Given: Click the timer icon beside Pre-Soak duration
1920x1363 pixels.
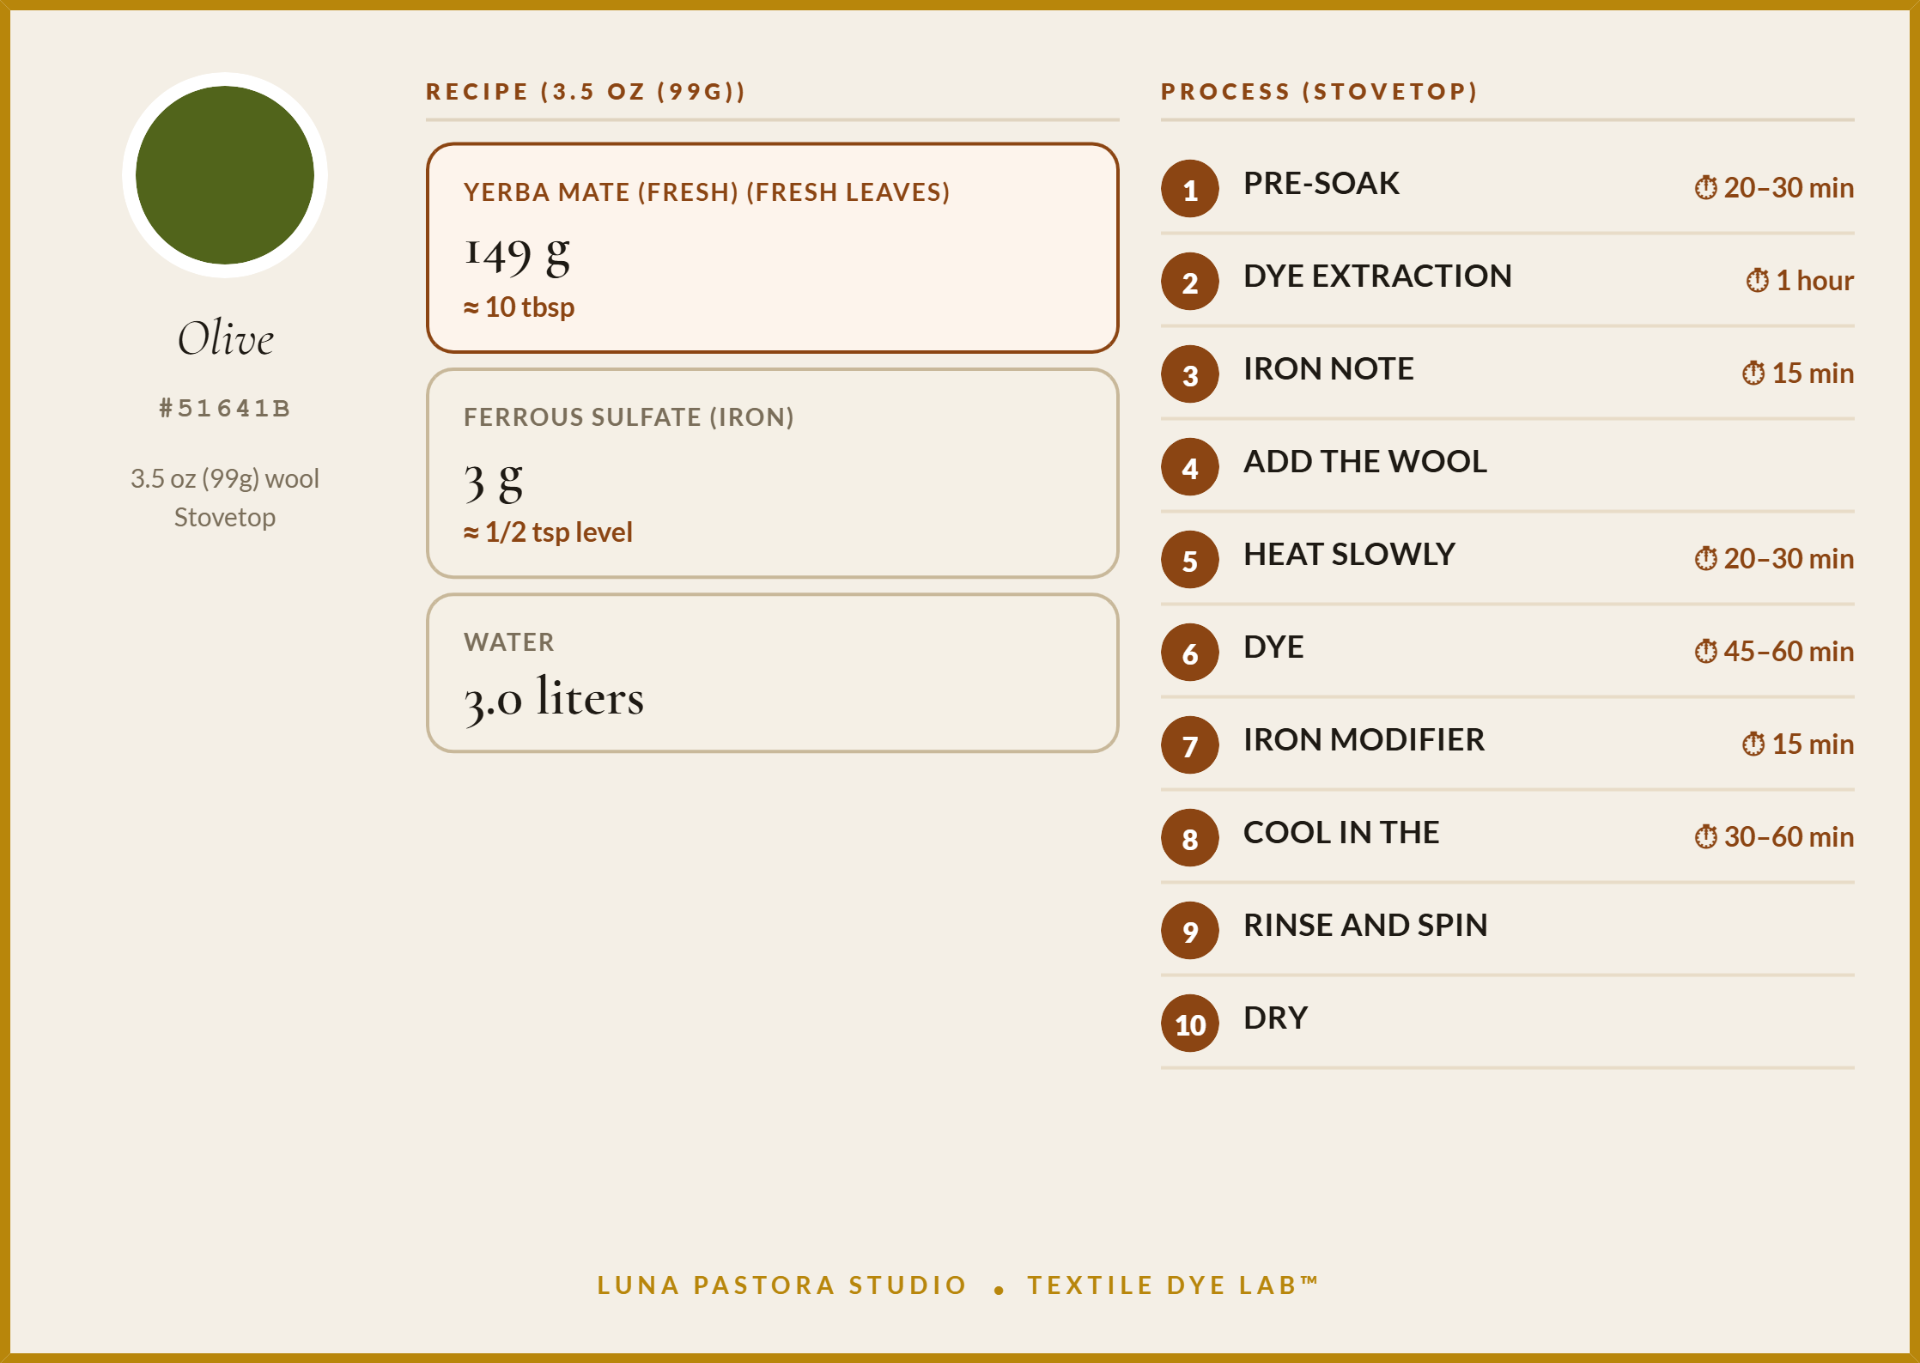Looking at the screenshot, I should (x=1706, y=187).
